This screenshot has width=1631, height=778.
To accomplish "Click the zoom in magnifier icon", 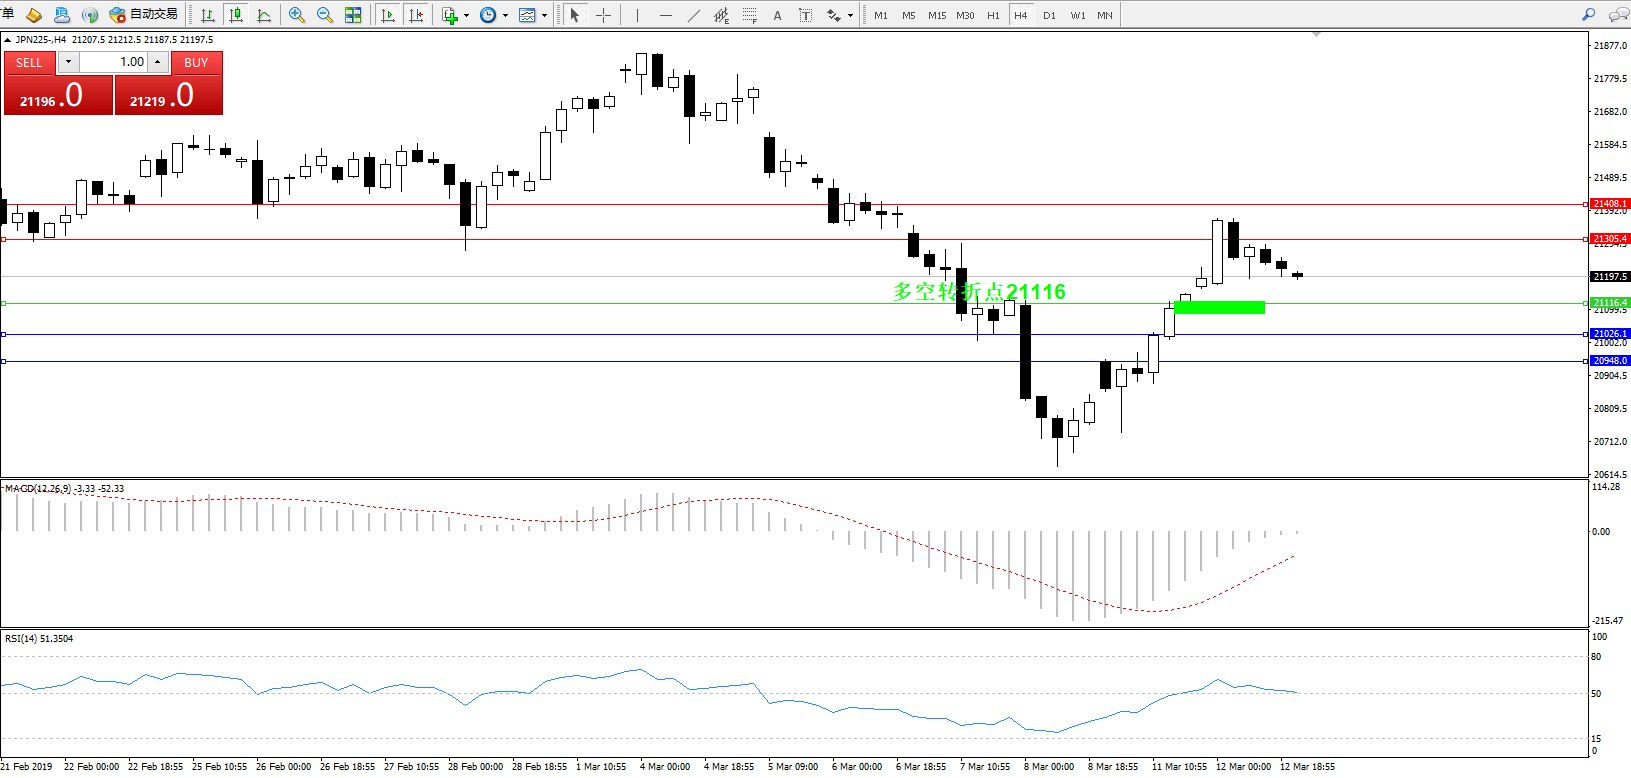I will click(x=297, y=15).
